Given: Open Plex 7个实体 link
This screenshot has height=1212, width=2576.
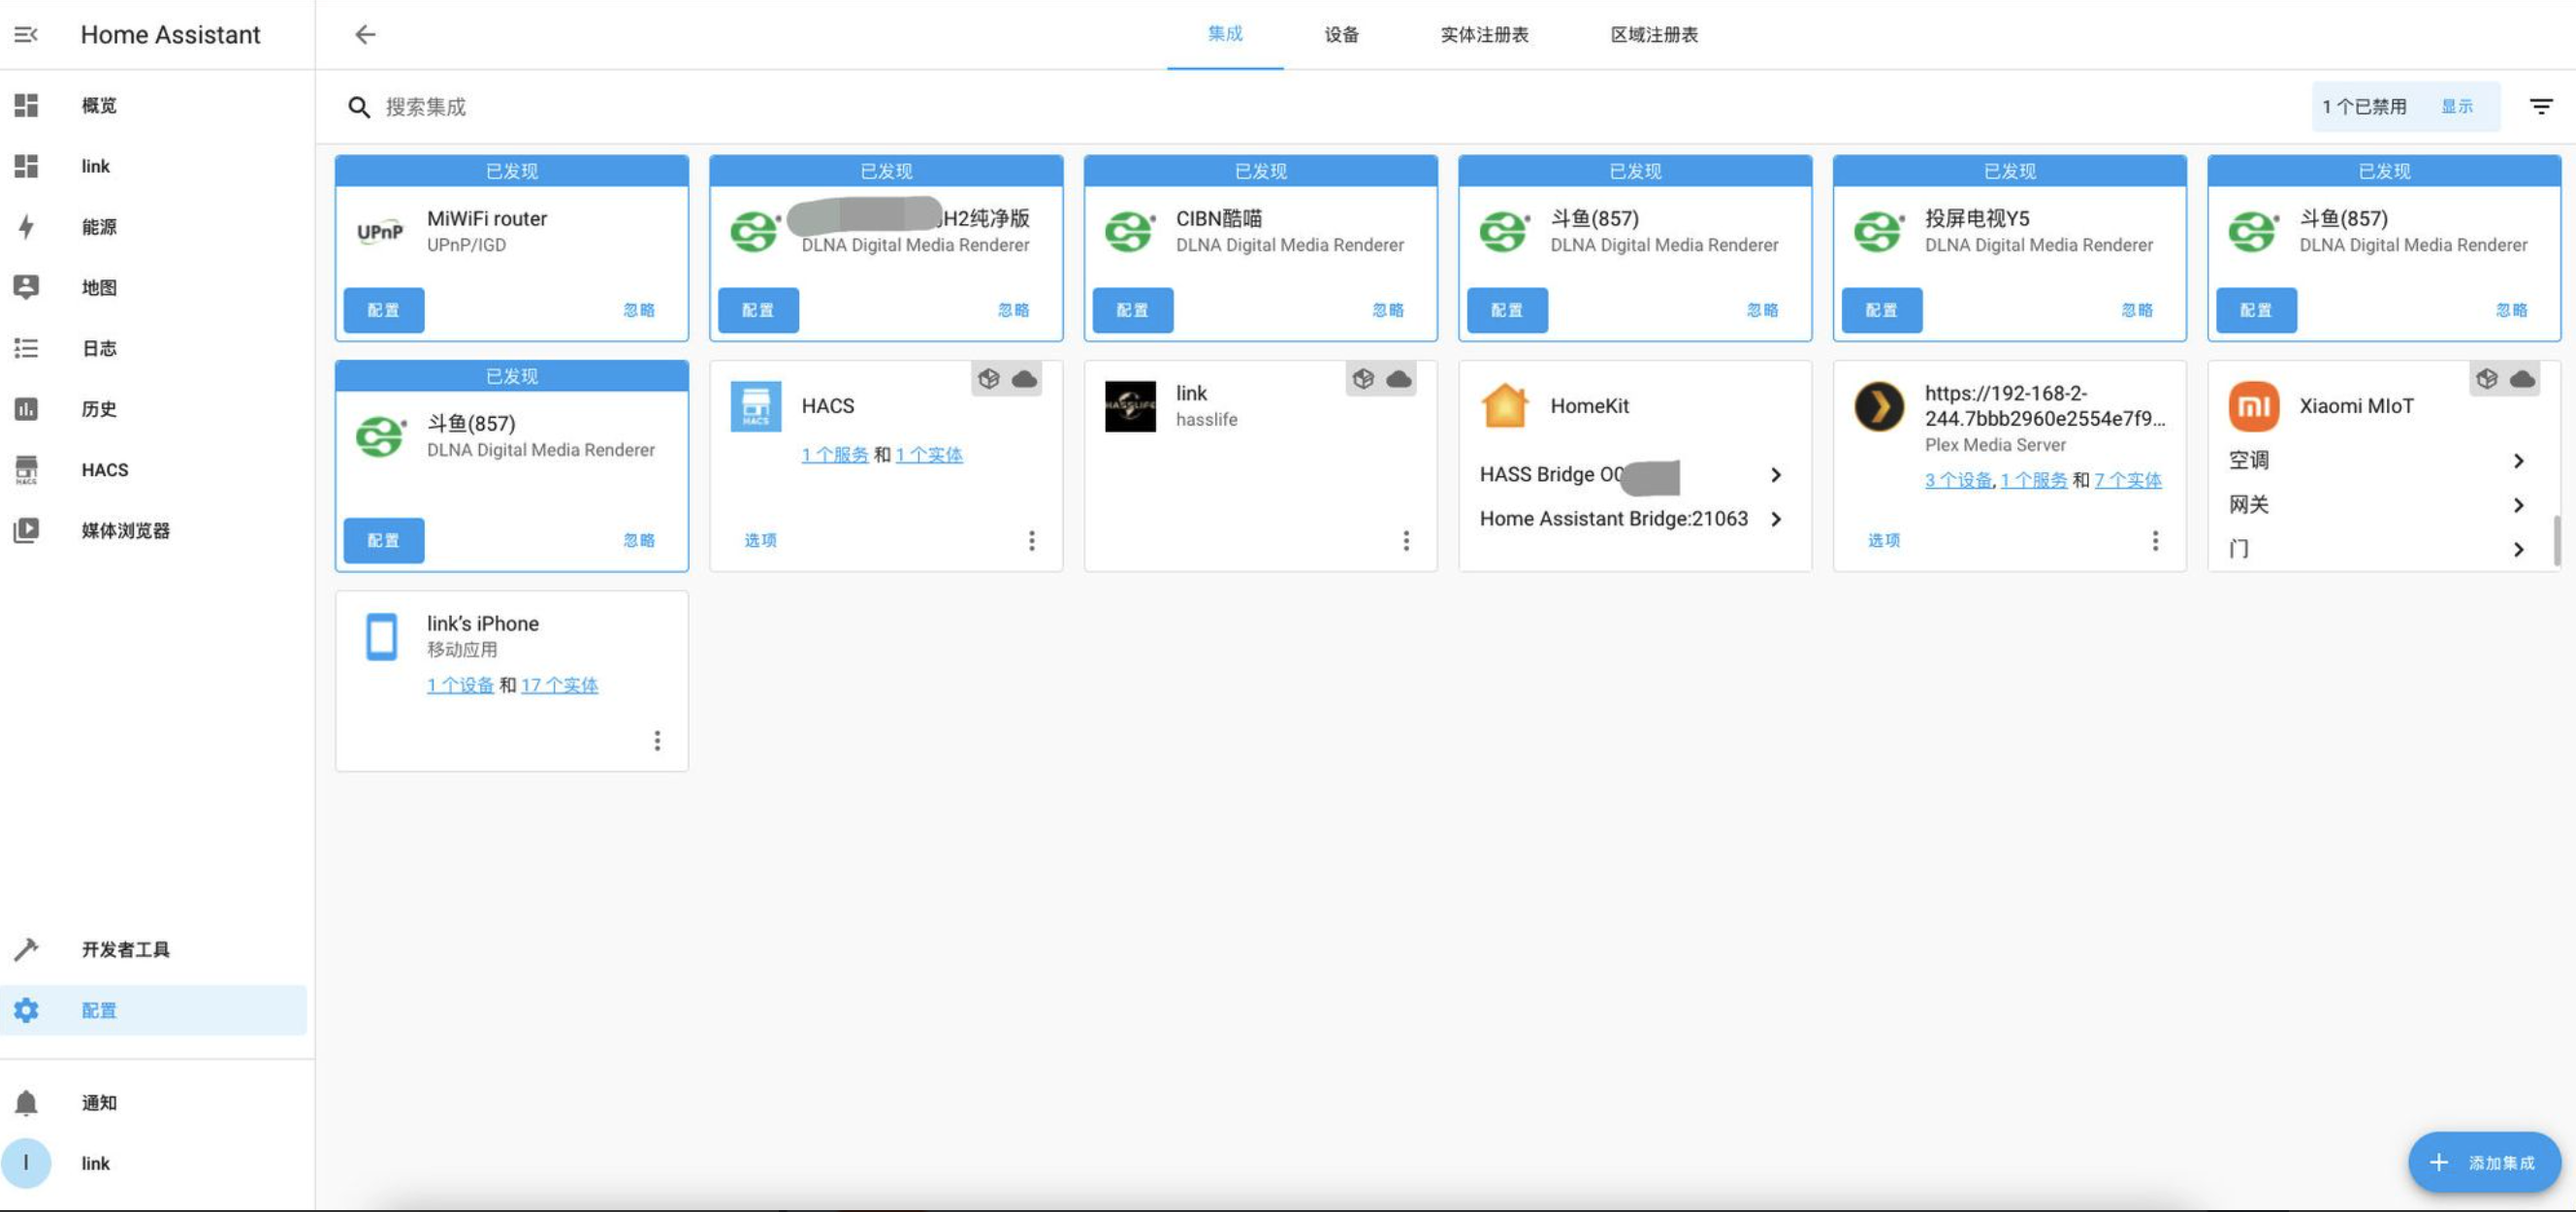Looking at the screenshot, I should [x=2128, y=480].
